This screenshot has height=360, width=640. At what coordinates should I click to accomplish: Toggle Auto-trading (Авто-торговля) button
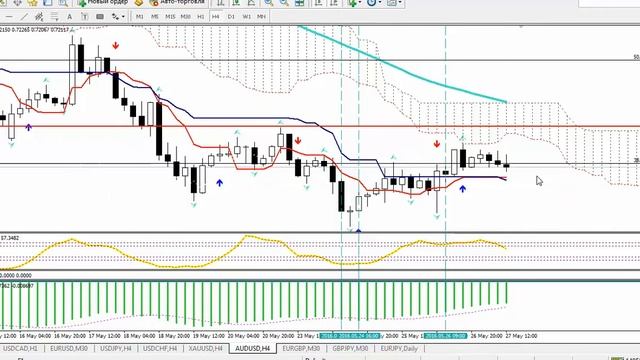[177, 2]
